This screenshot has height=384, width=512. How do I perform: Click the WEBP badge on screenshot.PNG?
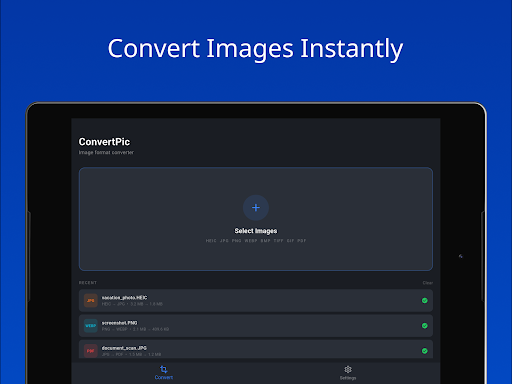90,326
